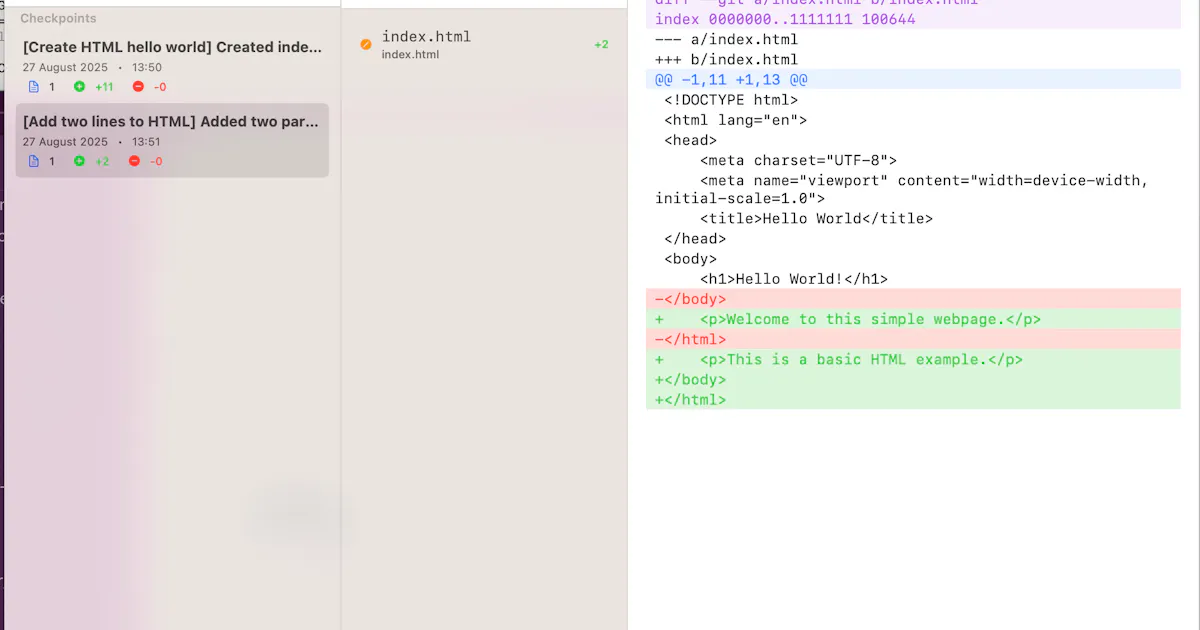Viewport: 1200px width, 630px height.
Task: Click the "<title>Hello World</title>" line
Action: click(x=816, y=219)
